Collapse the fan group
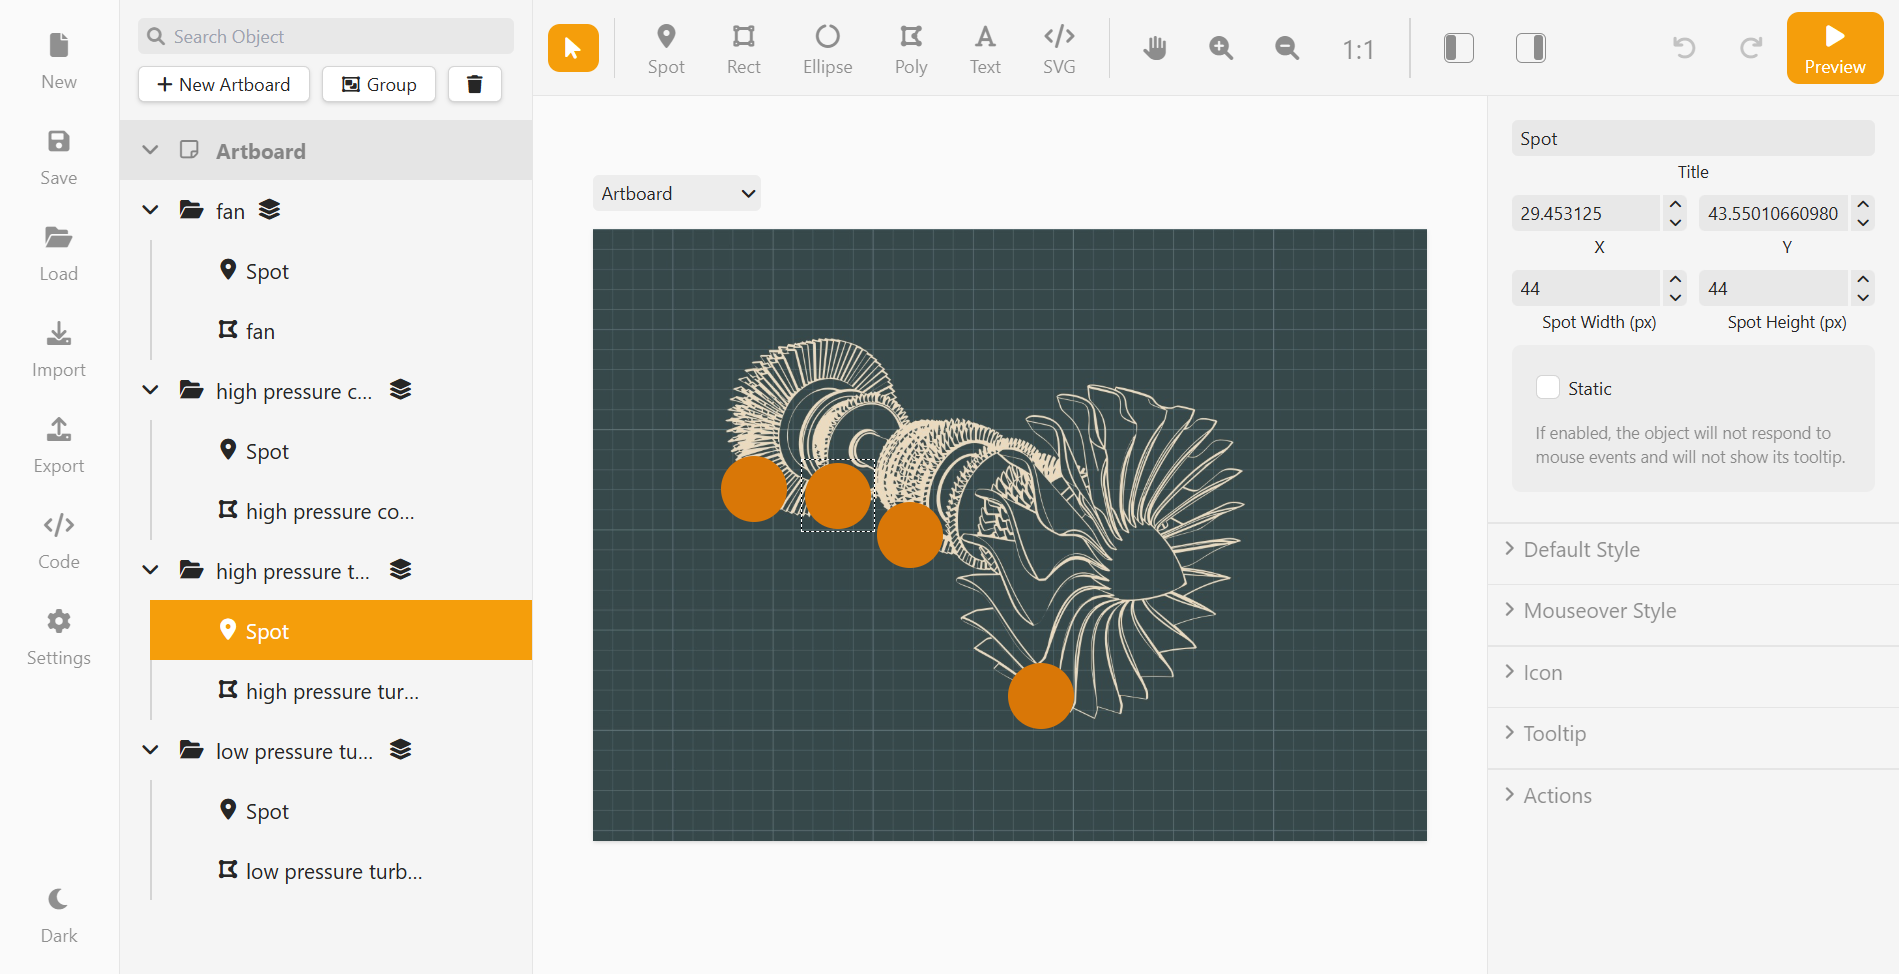Image resolution: width=1899 pixels, height=974 pixels. [150, 210]
